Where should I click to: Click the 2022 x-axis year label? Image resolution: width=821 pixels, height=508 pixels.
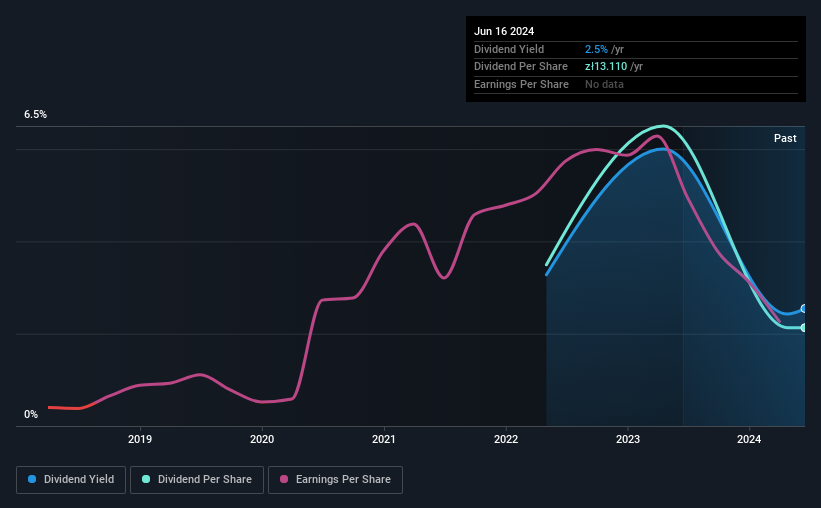(x=506, y=439)
